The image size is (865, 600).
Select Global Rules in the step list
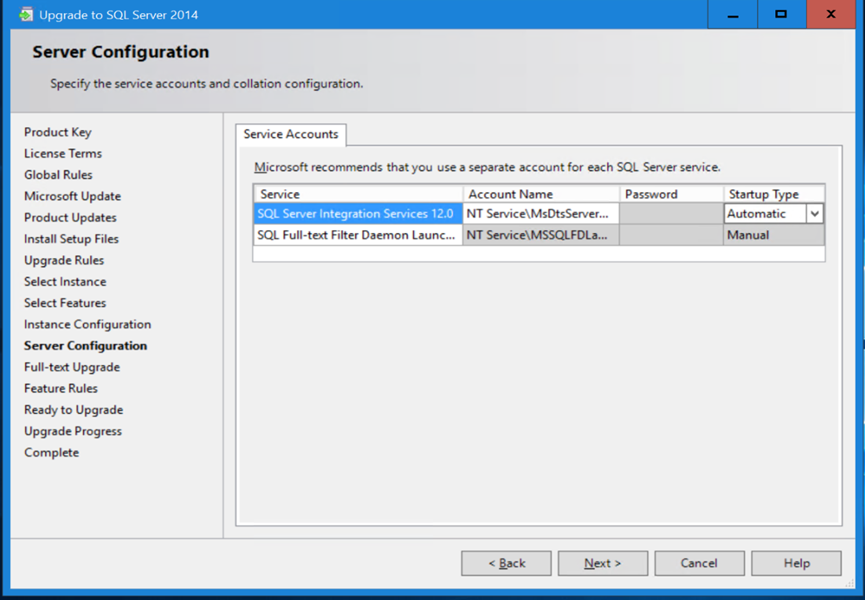click(58, 175)
